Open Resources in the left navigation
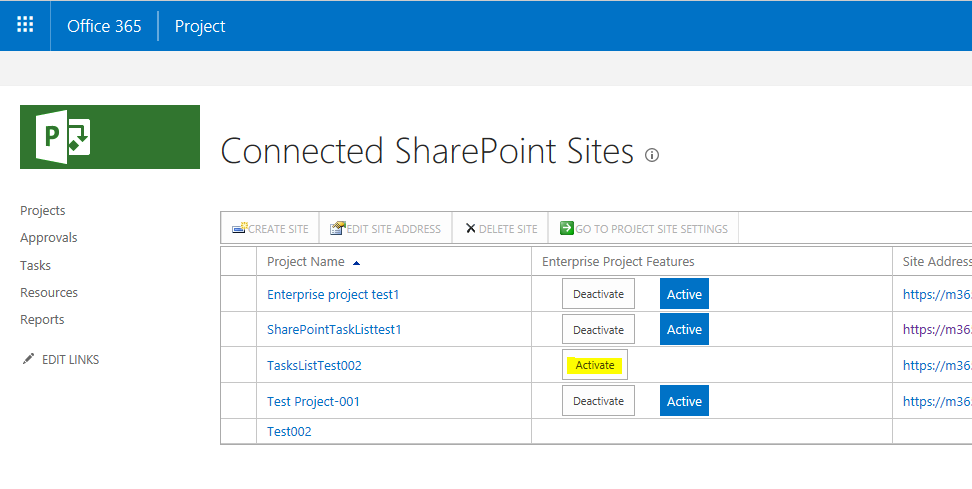Screen dimensions: 972x489 tap(49, 293)
